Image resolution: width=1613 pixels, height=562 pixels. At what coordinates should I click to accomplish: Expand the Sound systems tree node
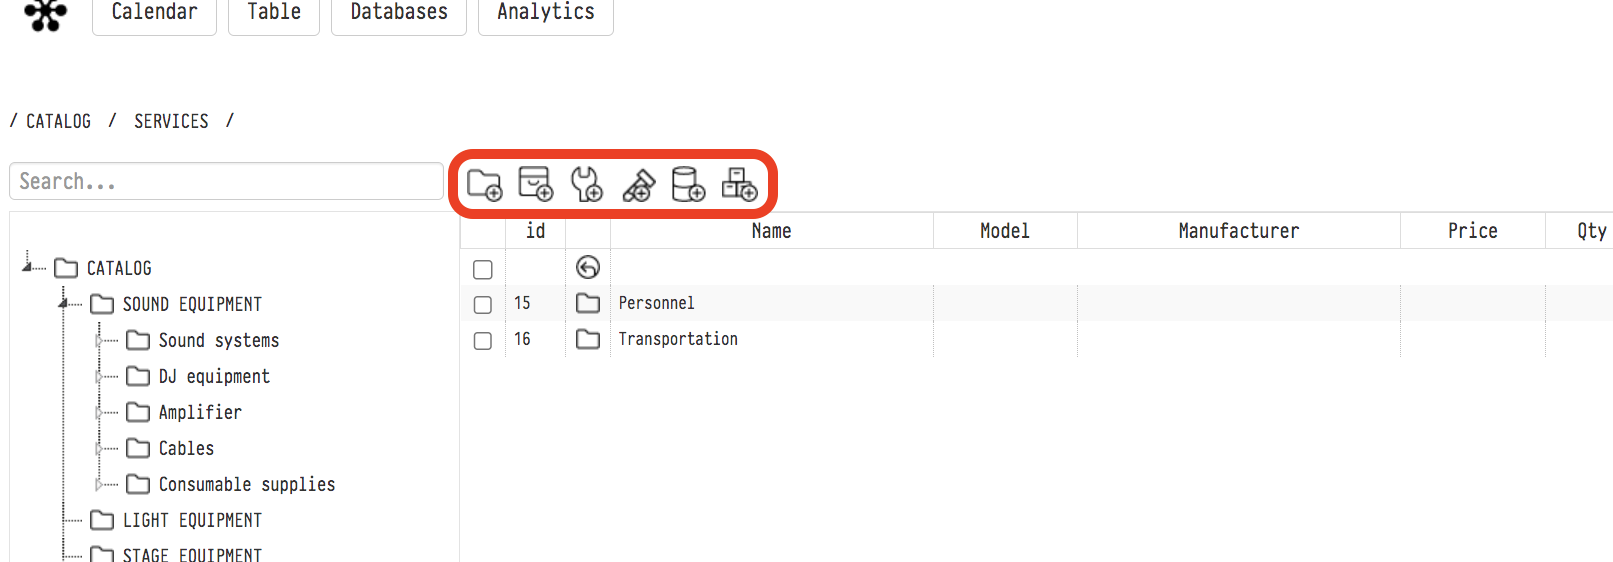(99, 341)
